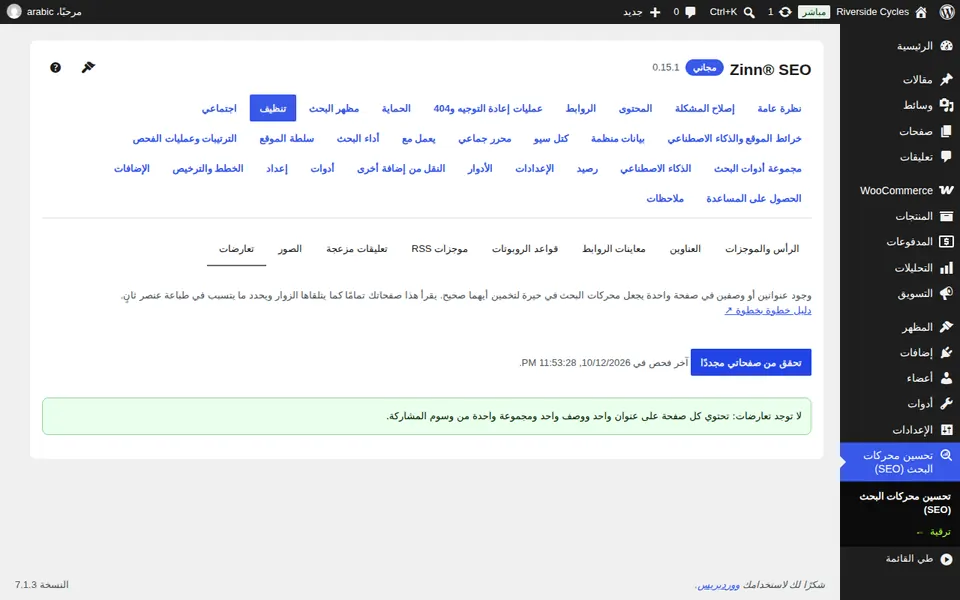
Task: Switch to the نظرة عامة tab
Action: pos(779,108)
